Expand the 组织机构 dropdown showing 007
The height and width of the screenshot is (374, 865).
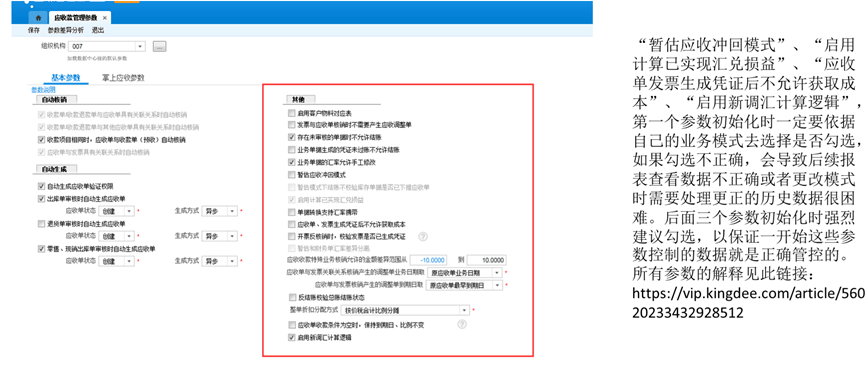(x=140, y=46)
